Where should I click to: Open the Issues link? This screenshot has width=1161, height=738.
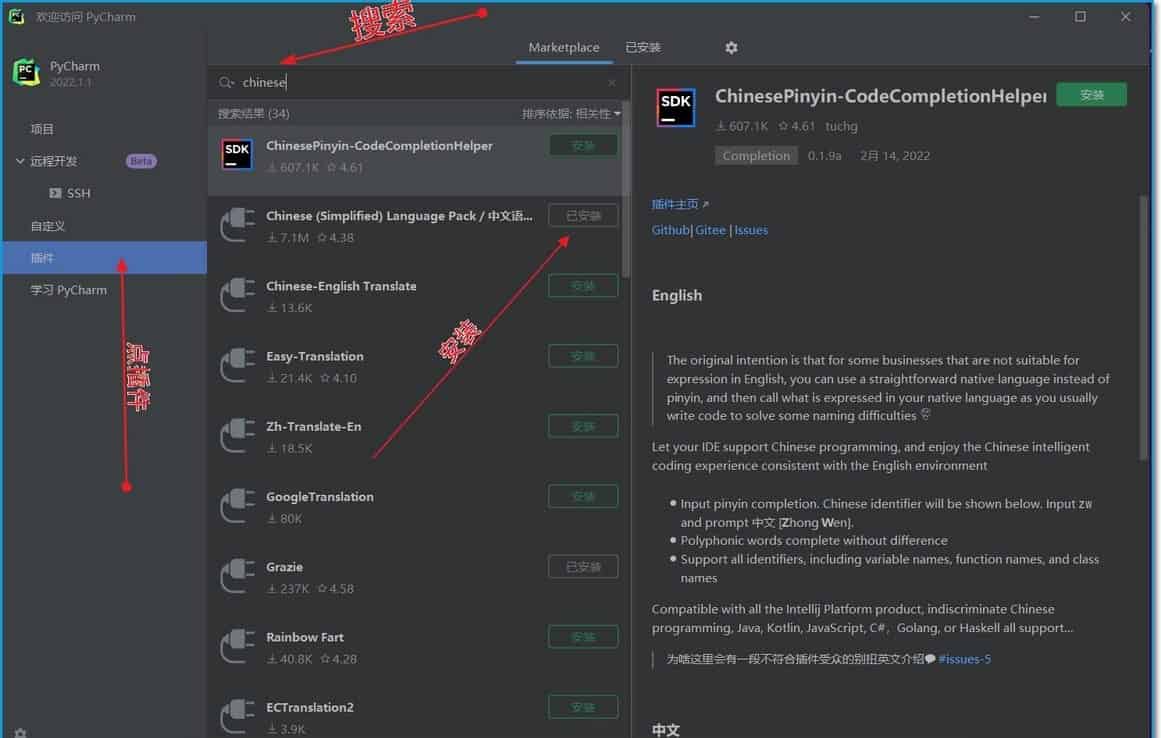coord(751,230)
